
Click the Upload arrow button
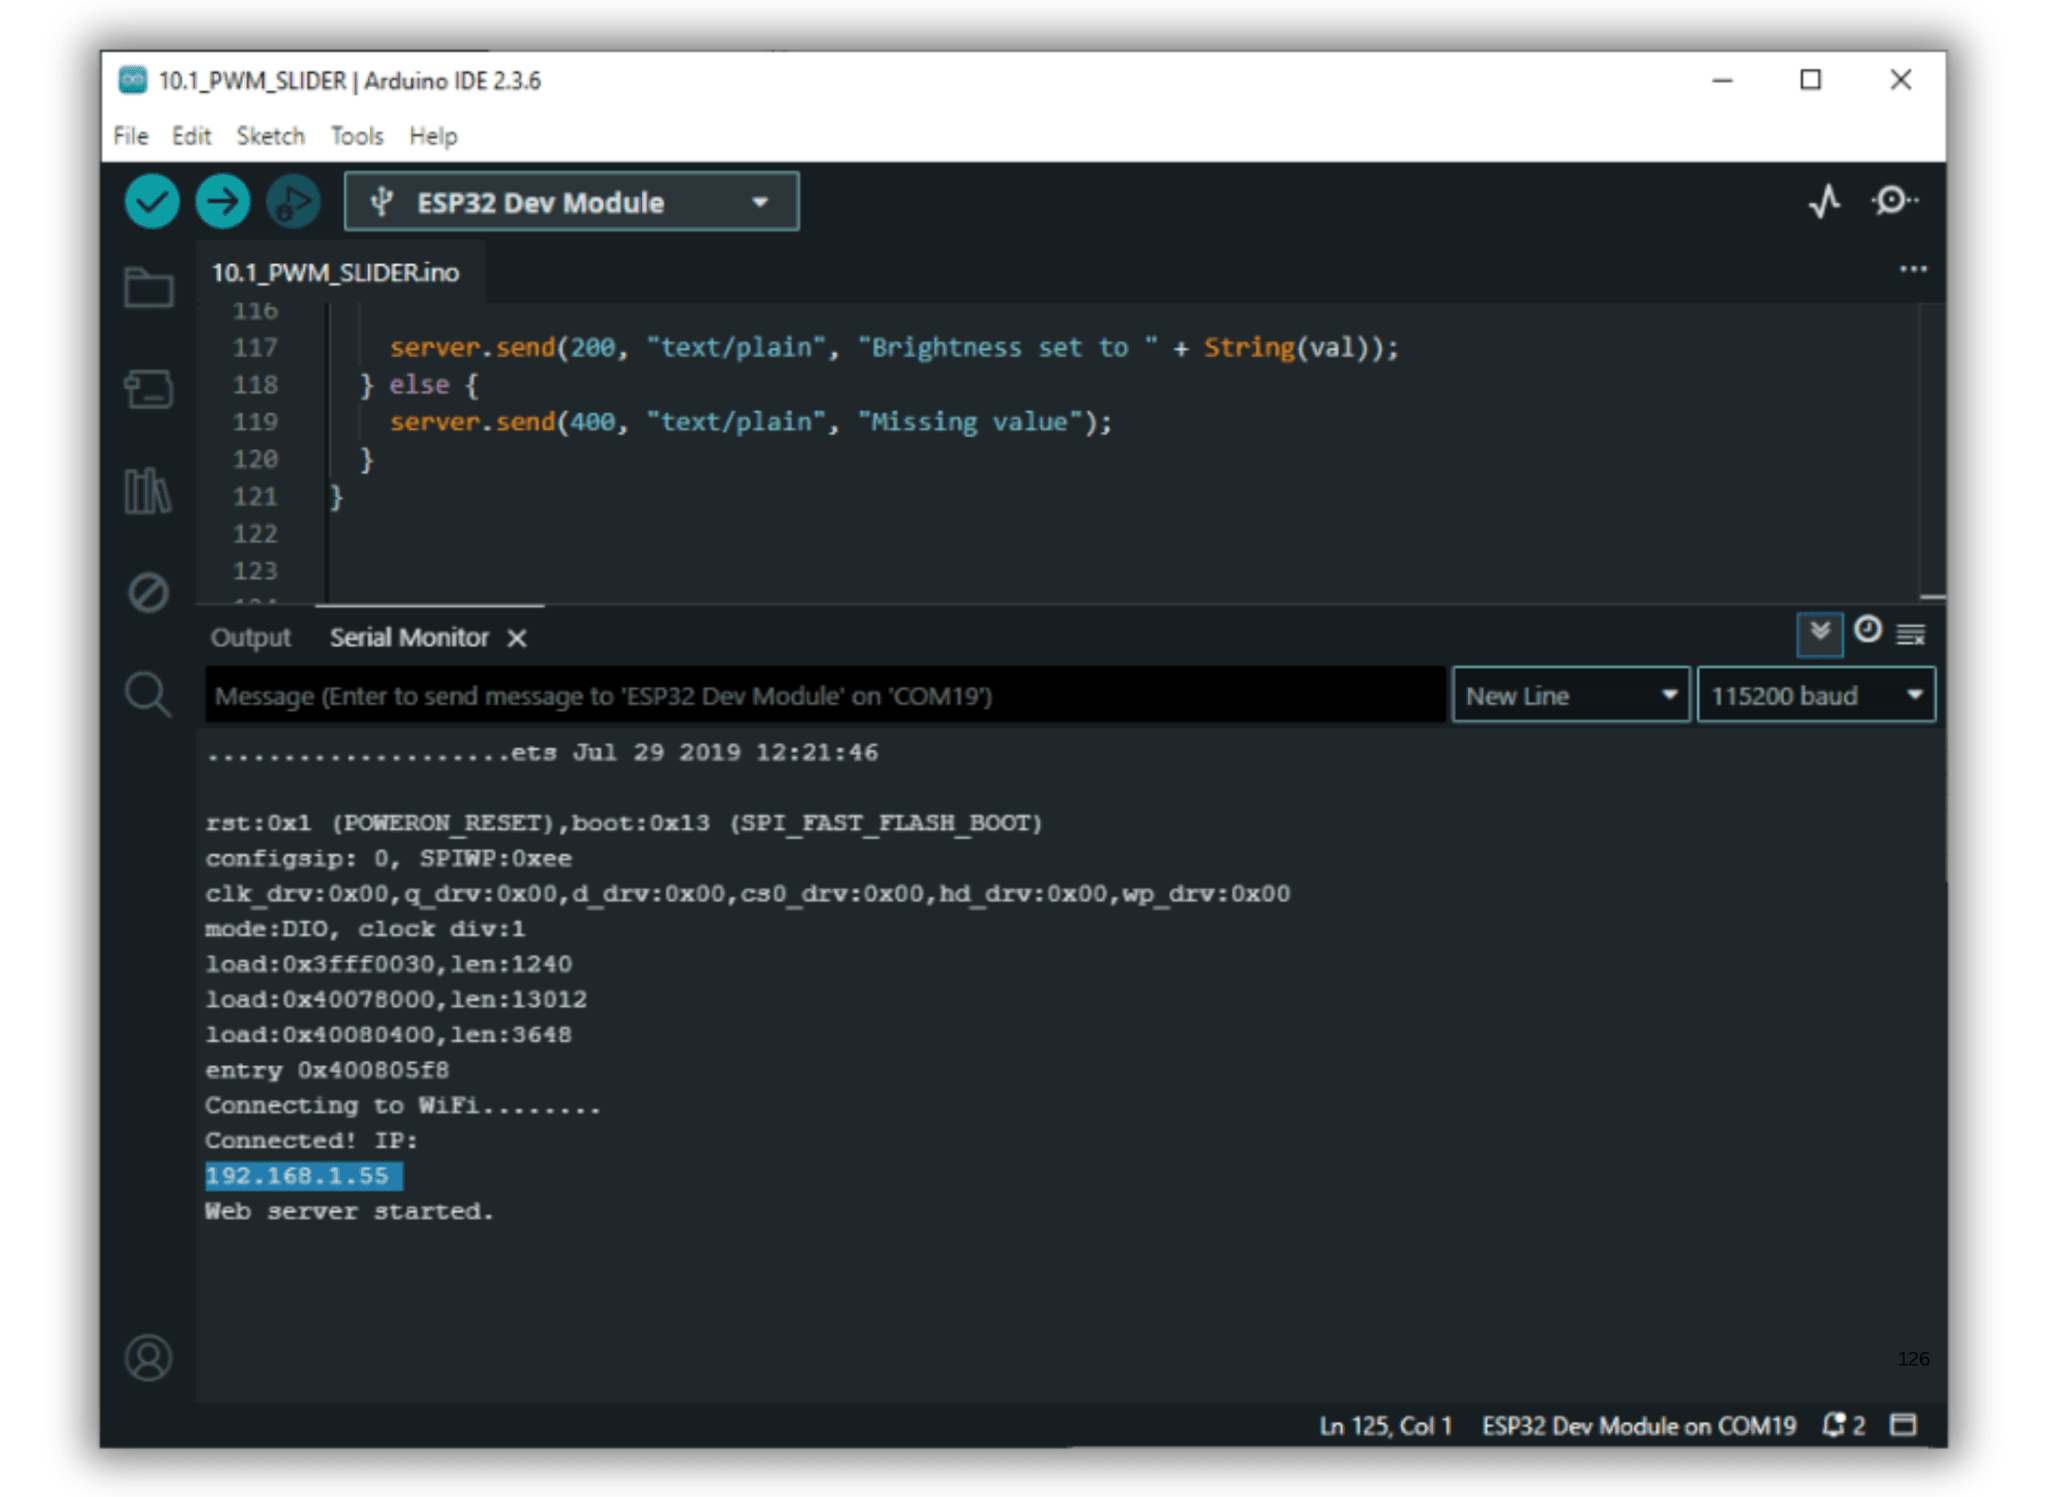point(222,202)
